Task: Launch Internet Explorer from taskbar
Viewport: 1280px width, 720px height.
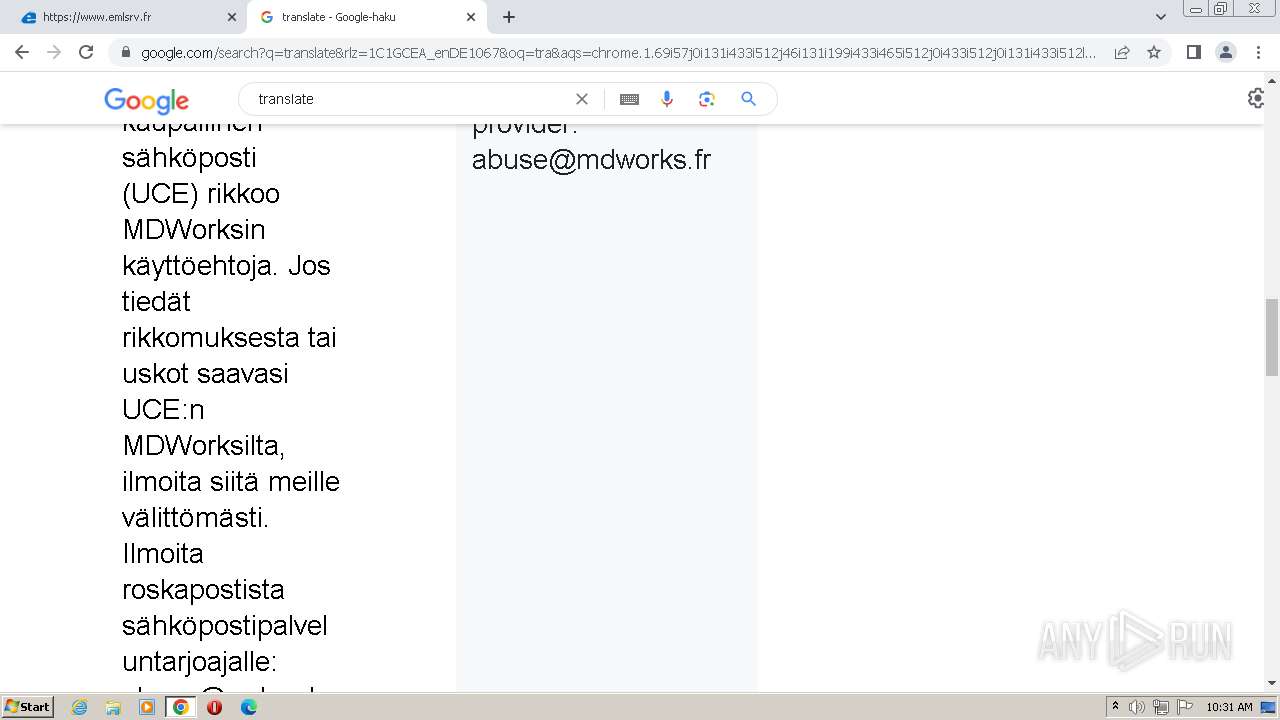Action: tap(79, 707)
